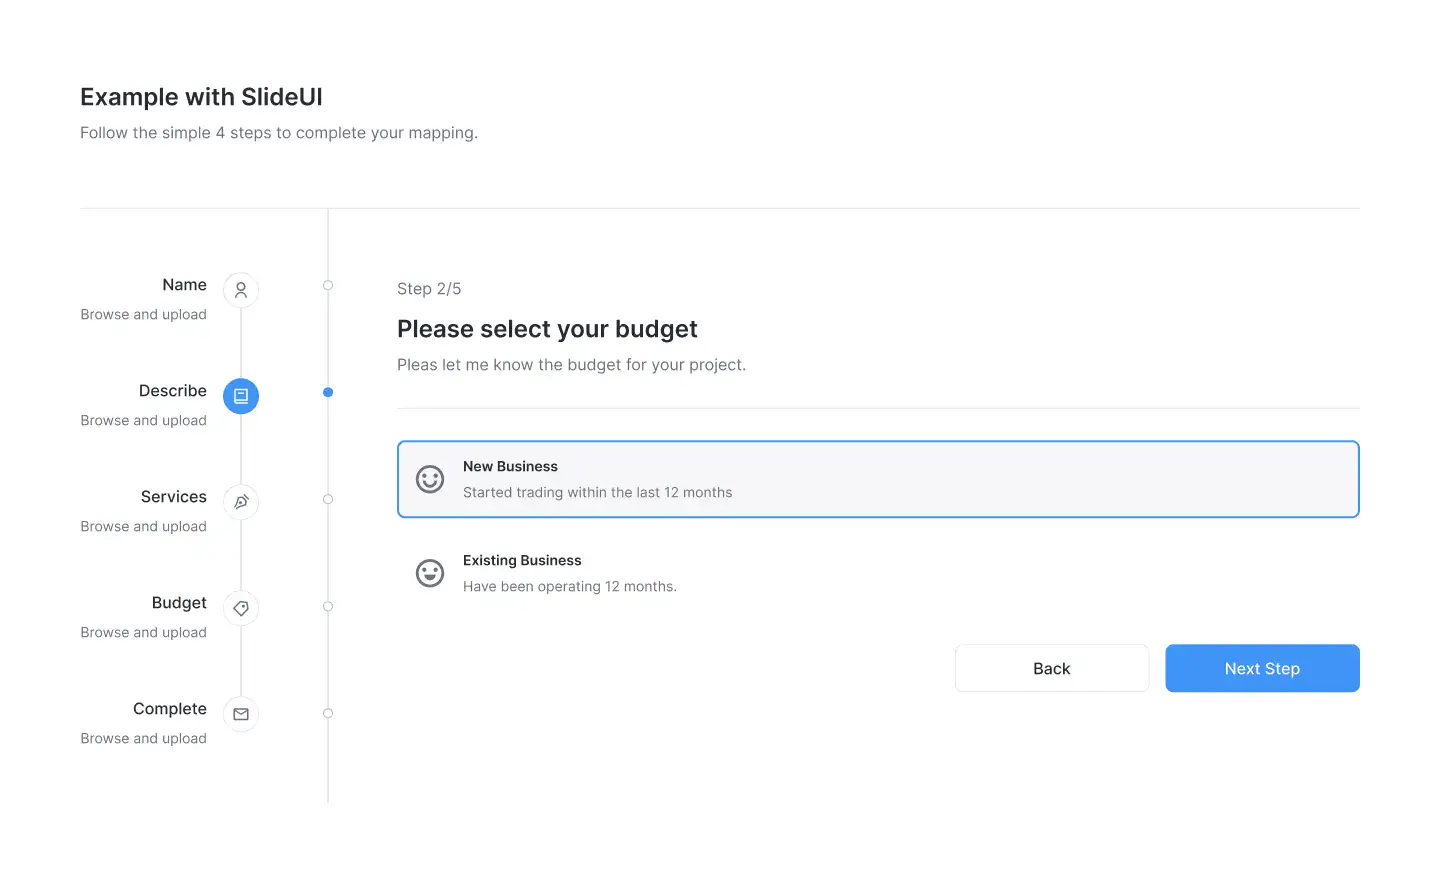Go to the next step

(1262, 668)
